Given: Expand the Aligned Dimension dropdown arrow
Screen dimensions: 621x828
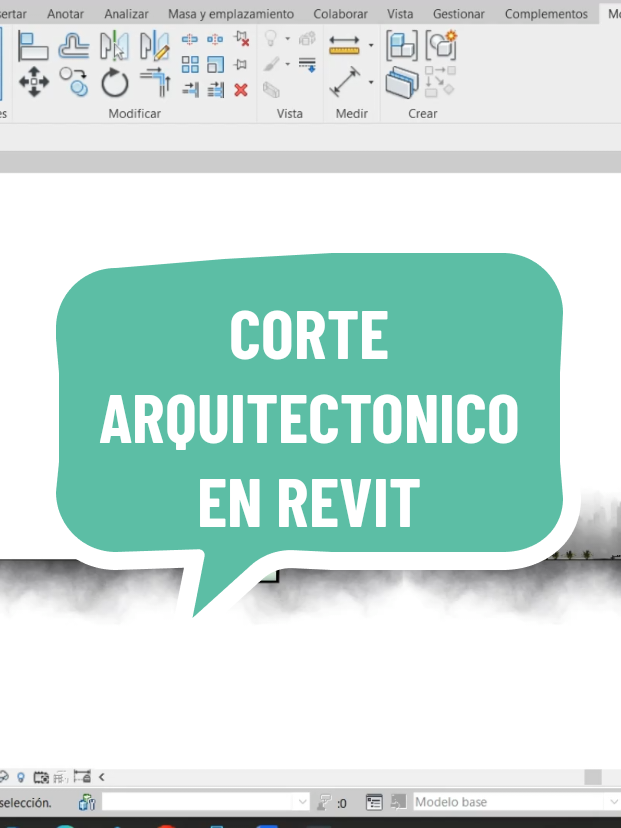Looking at the screenshot, I should (x=371, y=82).
